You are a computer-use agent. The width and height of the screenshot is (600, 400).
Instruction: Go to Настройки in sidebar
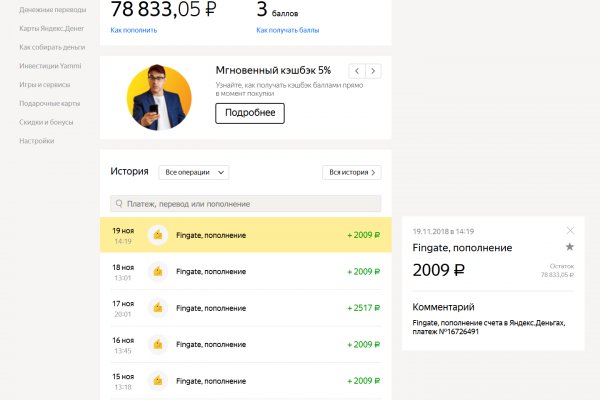[x=37, y=141]
